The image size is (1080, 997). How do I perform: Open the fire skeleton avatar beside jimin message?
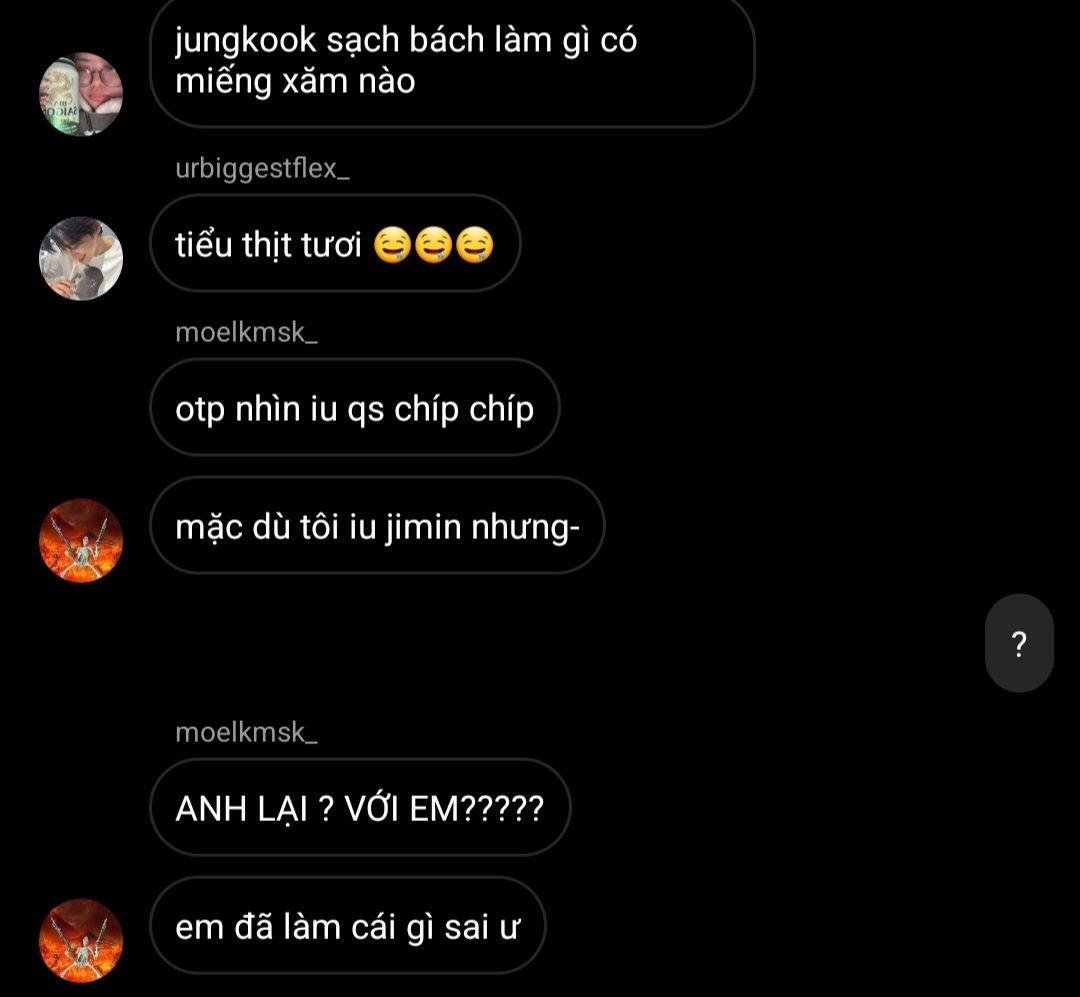[x=81, y=540]
